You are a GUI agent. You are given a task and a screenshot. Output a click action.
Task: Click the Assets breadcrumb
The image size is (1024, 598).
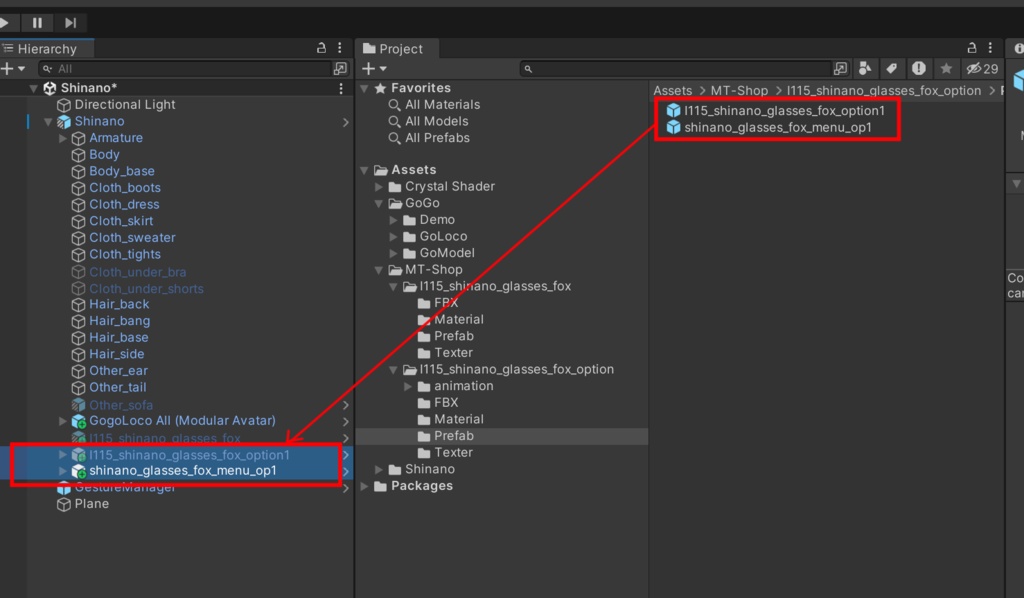[x=672, y=91]
